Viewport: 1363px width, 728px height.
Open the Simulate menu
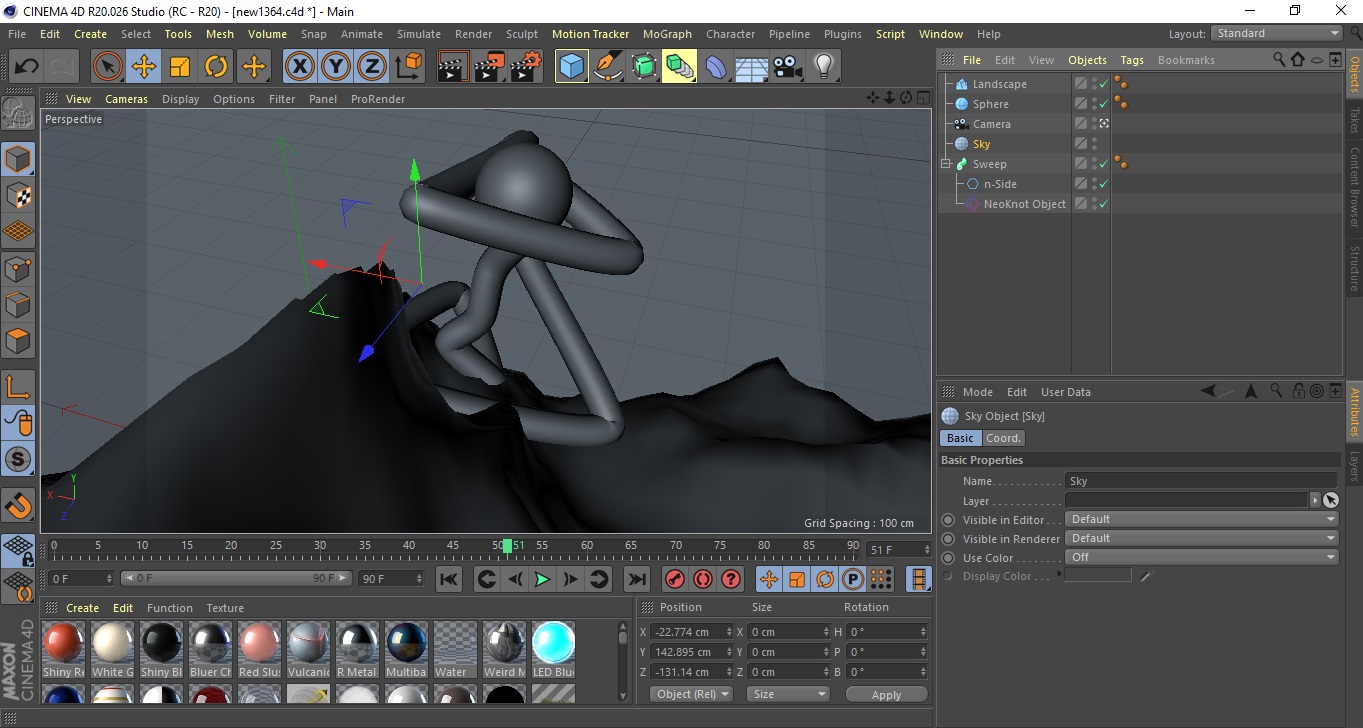click(x=419, y=34)
